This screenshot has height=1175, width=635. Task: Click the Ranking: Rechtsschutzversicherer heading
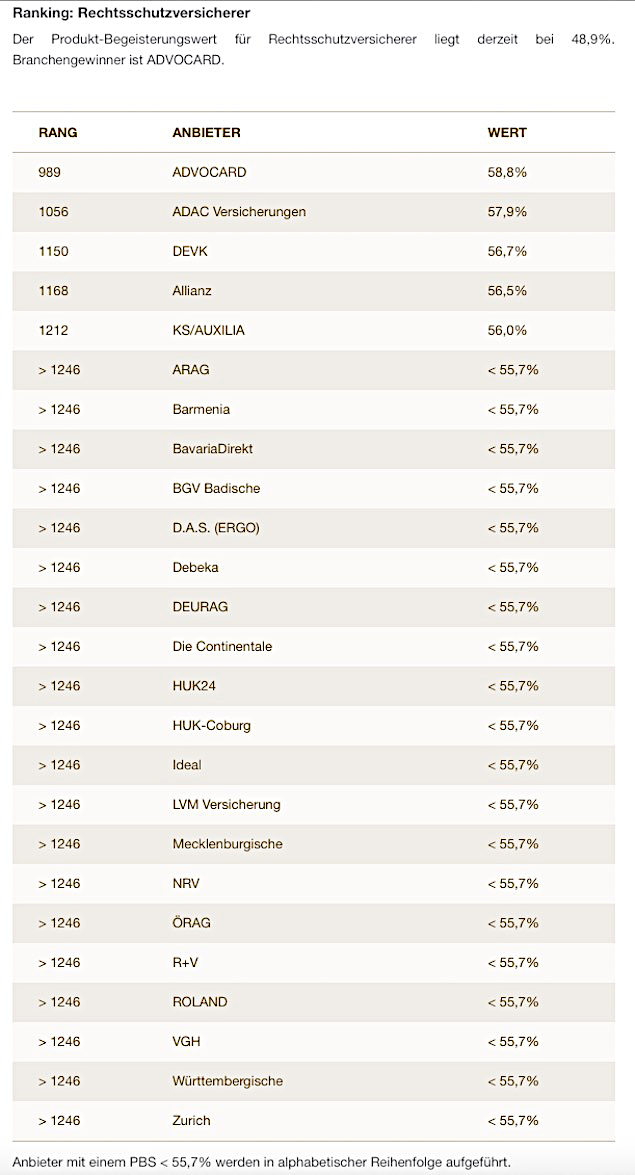coord(131,13)
